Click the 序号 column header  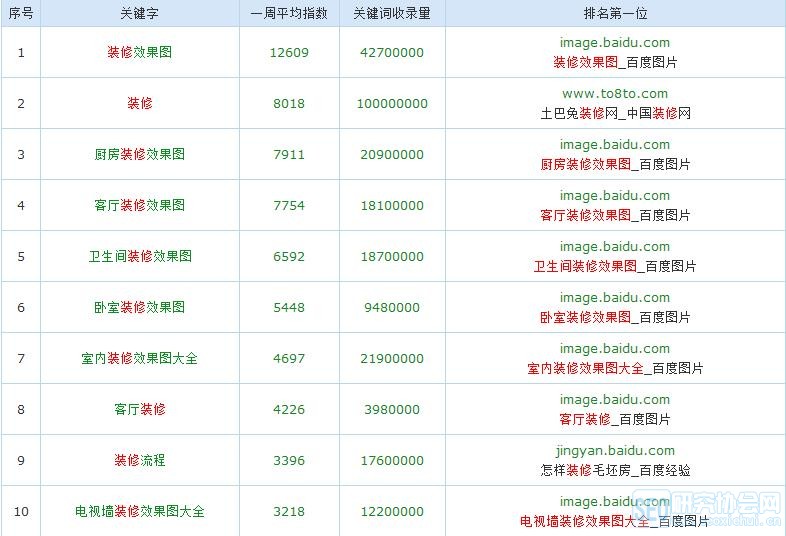21,13
